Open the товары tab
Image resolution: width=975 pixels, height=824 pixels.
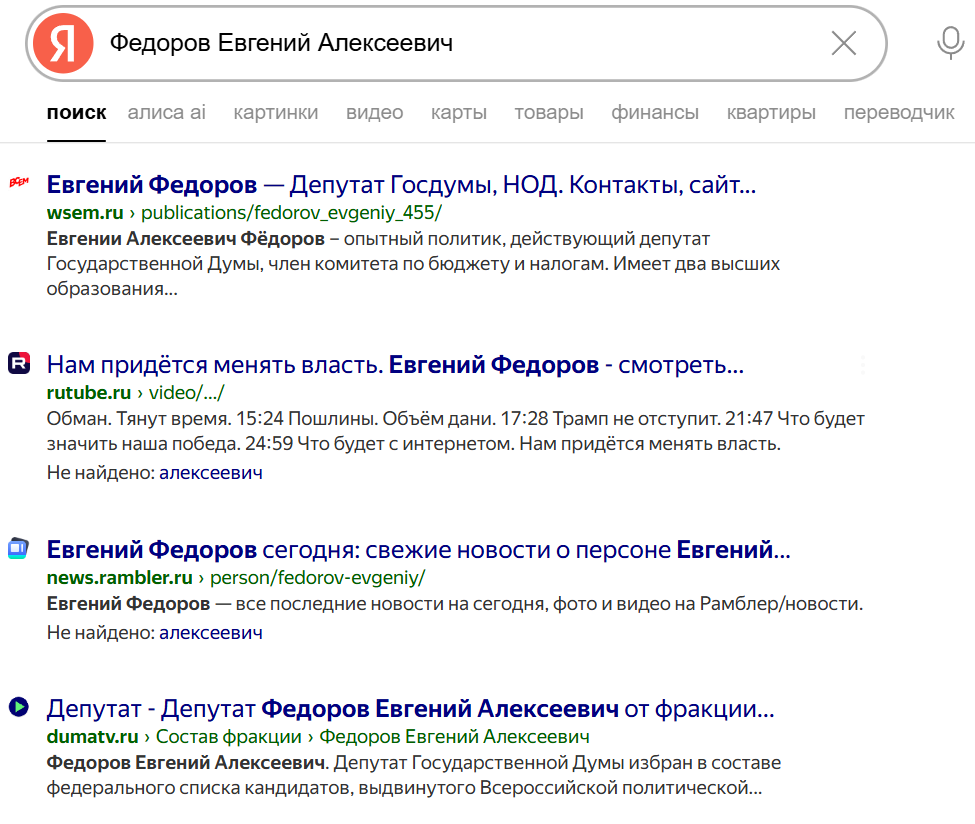coord(549,113)
